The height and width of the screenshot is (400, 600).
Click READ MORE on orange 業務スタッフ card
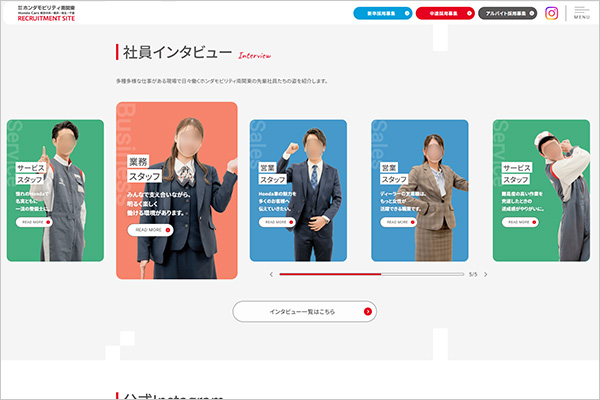pyautogui.click(x=150, y=230)
